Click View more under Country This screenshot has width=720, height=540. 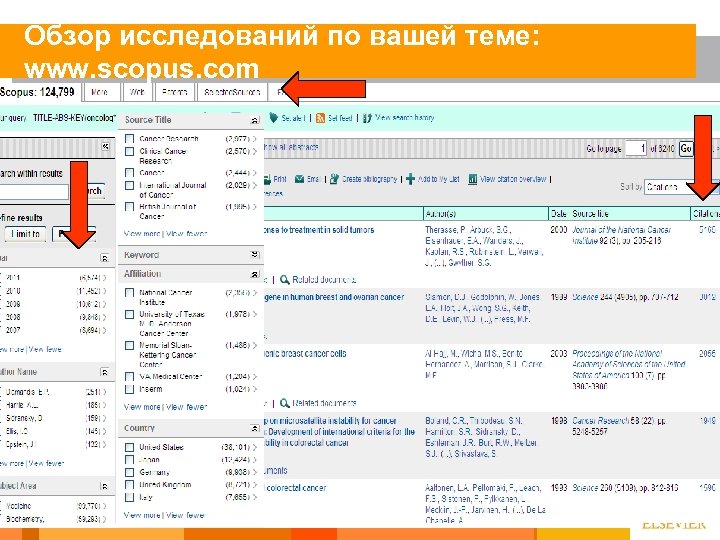[x=142, y=515]
